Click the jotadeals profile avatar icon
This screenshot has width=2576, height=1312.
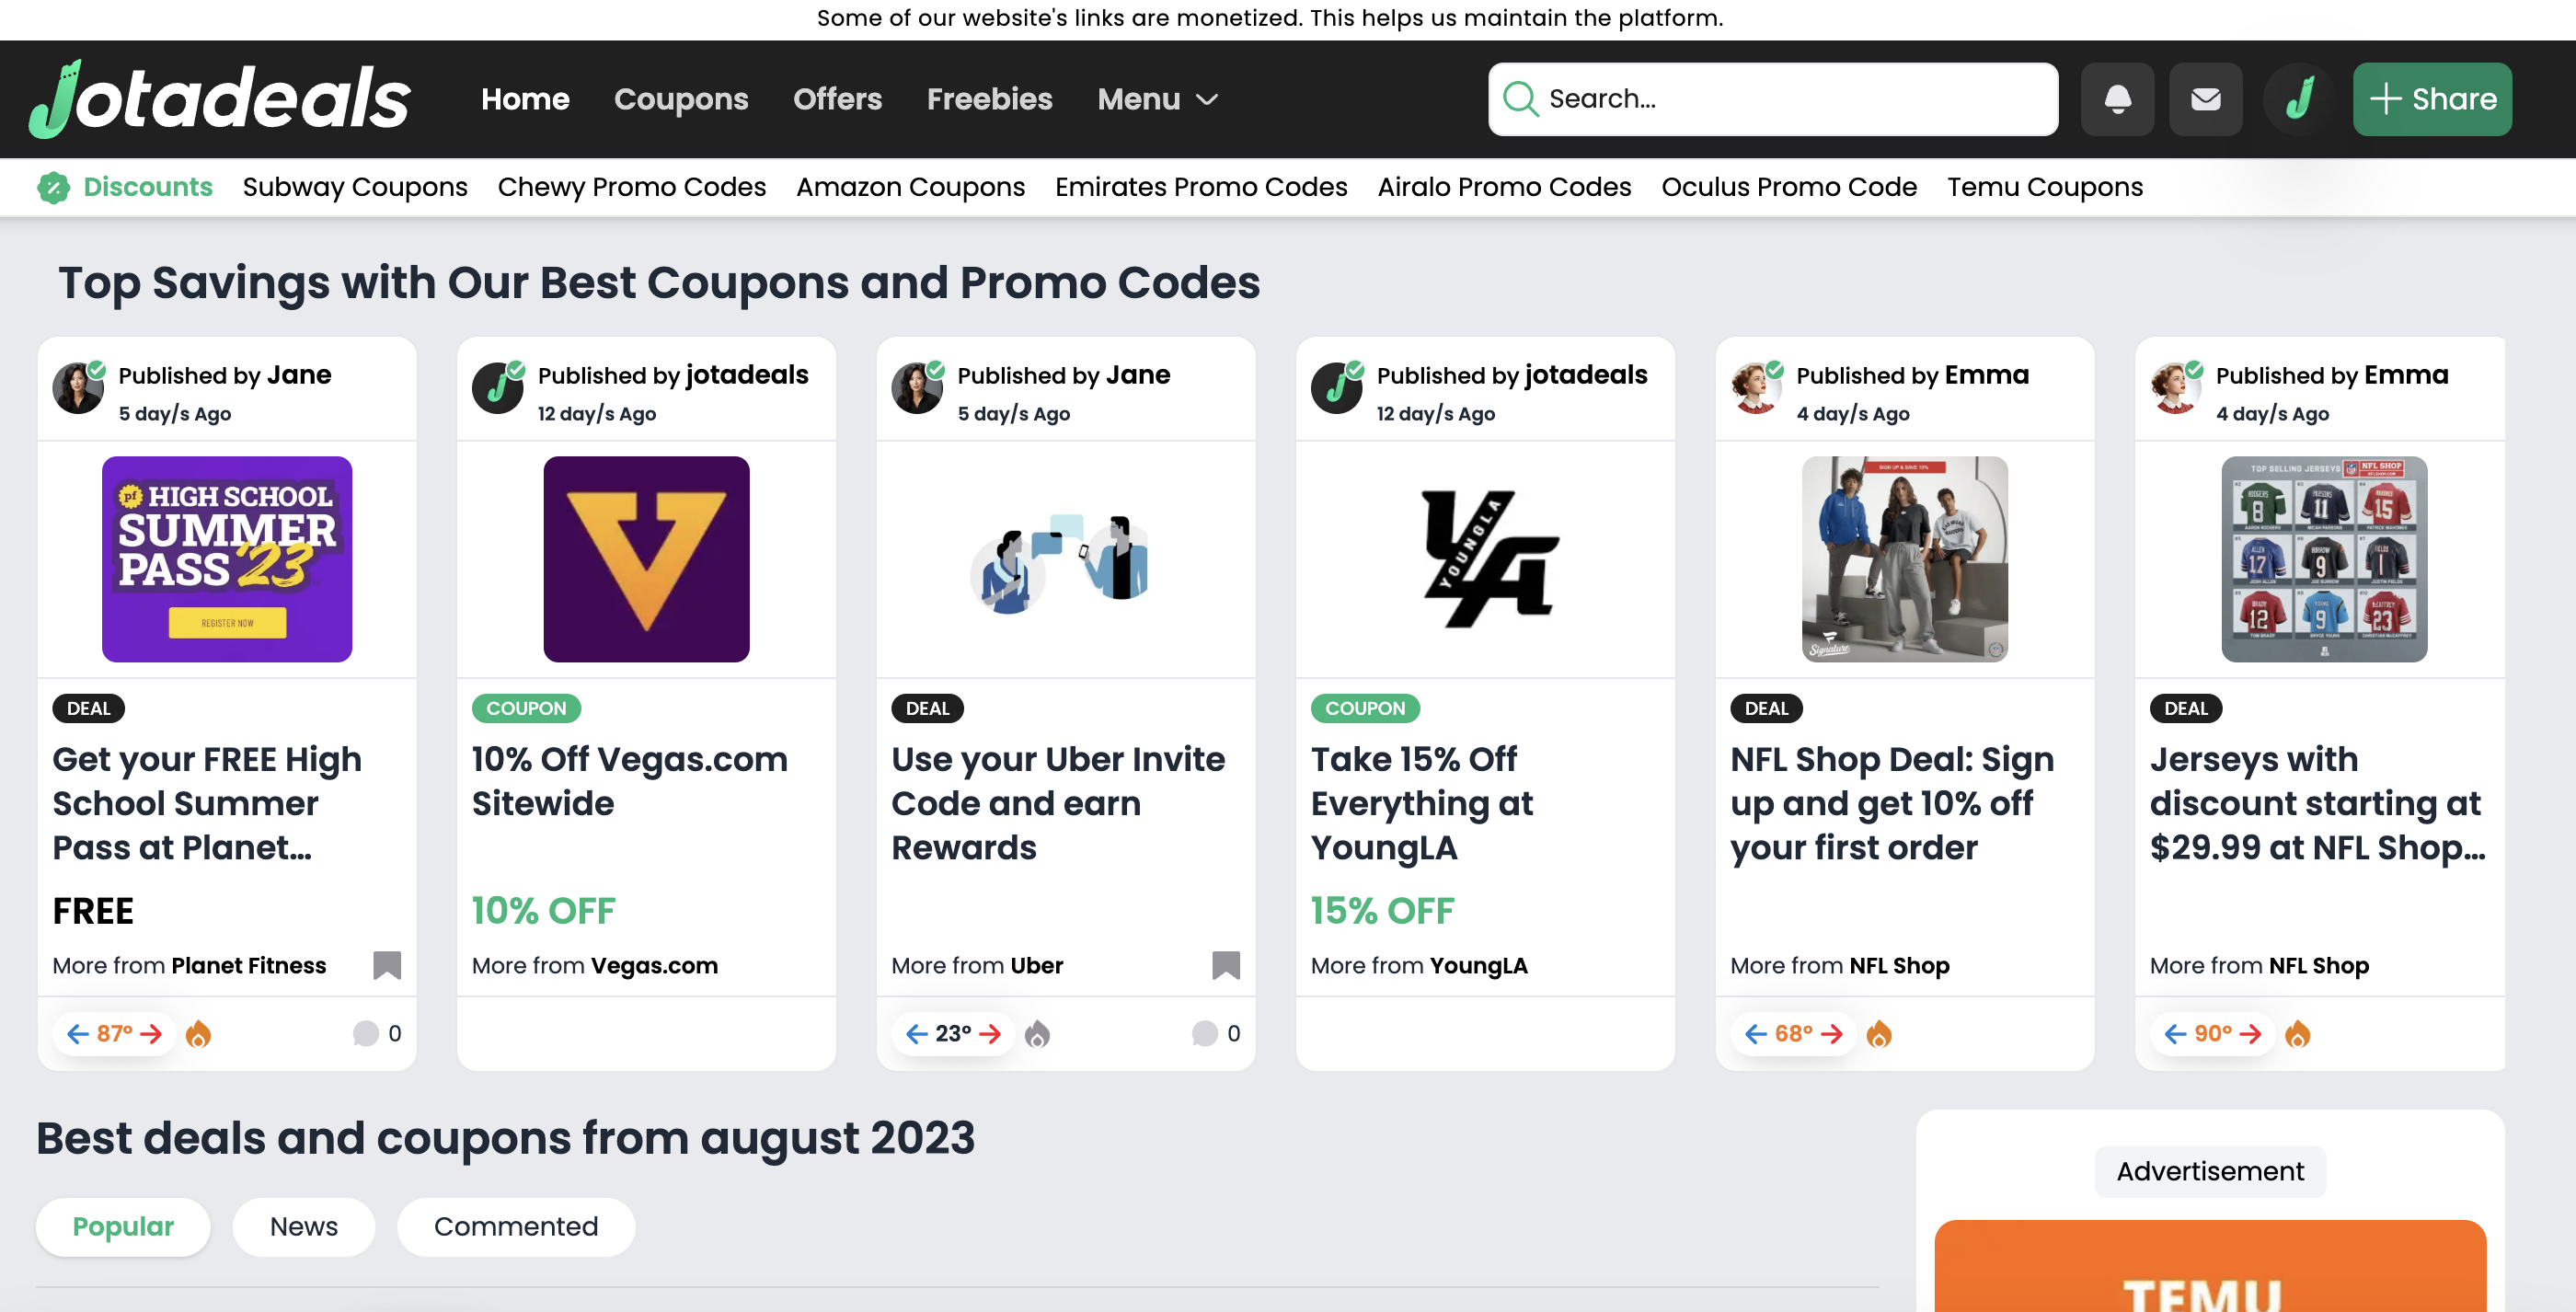point(2299,99)
